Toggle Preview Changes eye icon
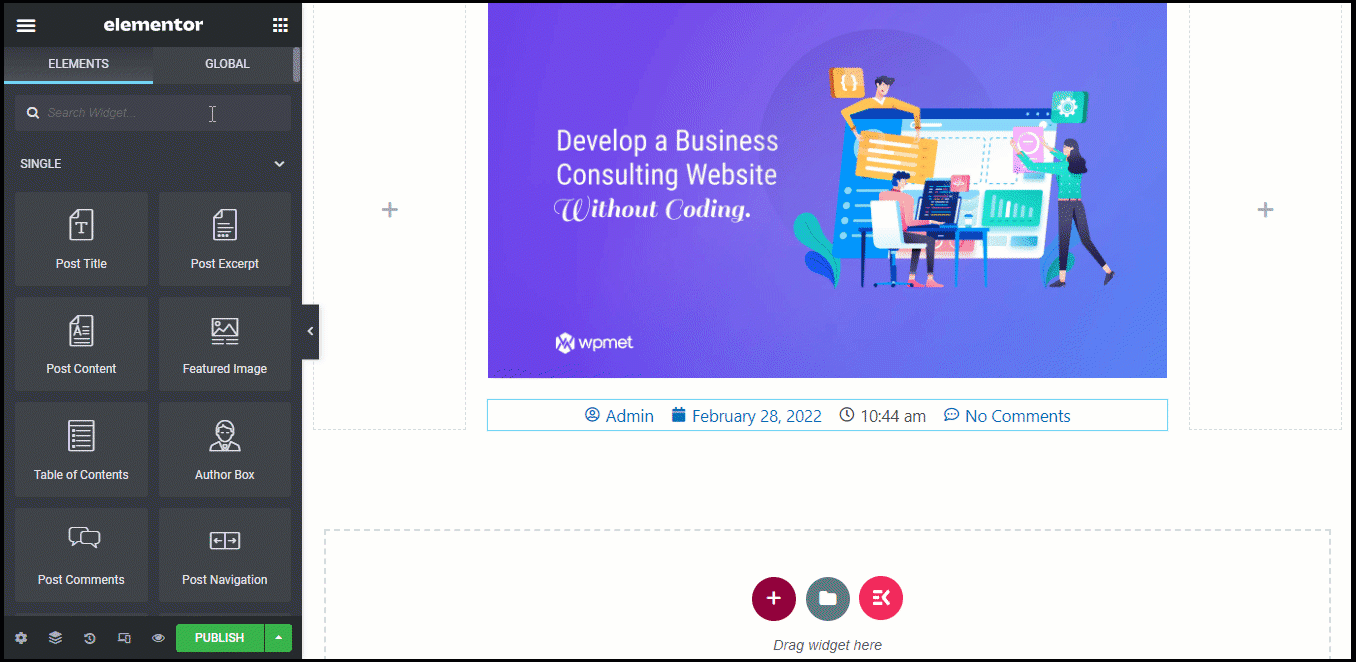 pos(158,638)
